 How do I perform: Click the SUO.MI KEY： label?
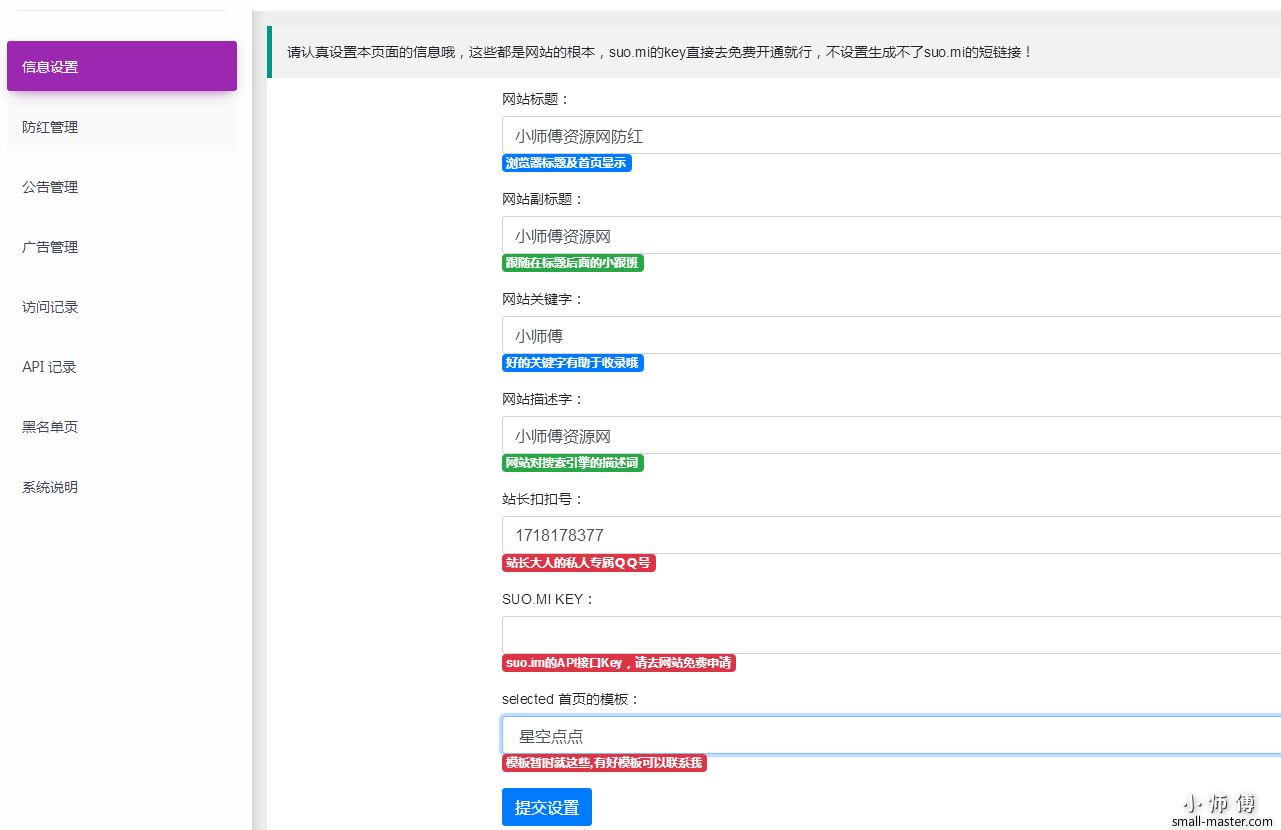[549, 599]
